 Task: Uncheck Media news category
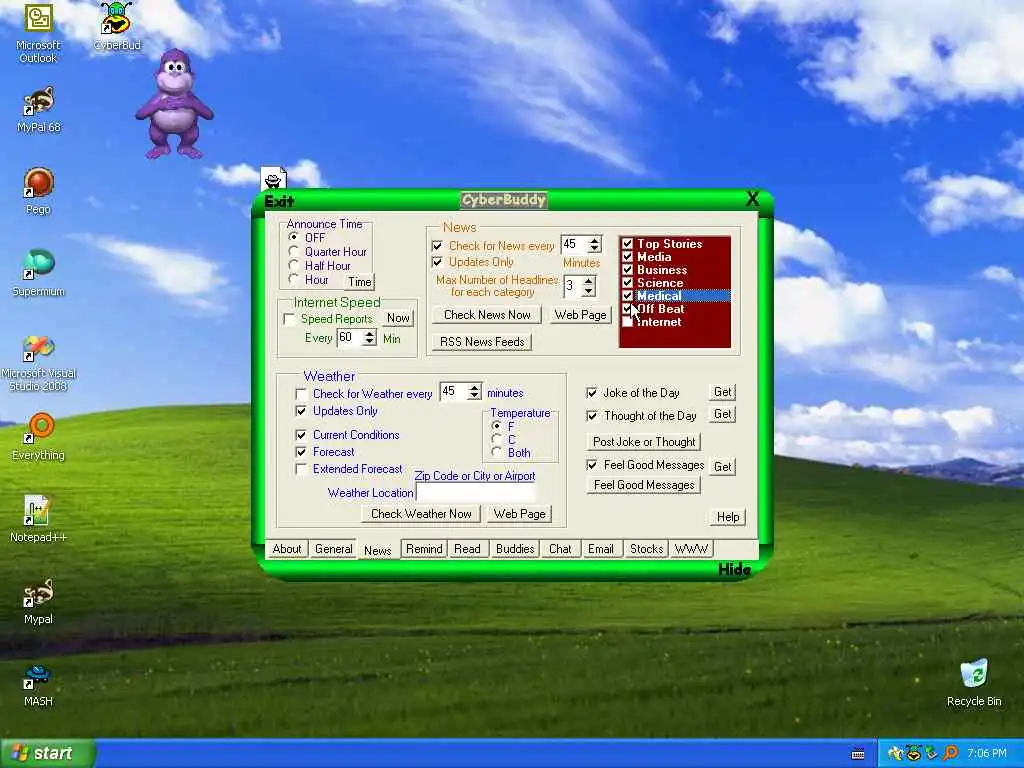(628, 257)
